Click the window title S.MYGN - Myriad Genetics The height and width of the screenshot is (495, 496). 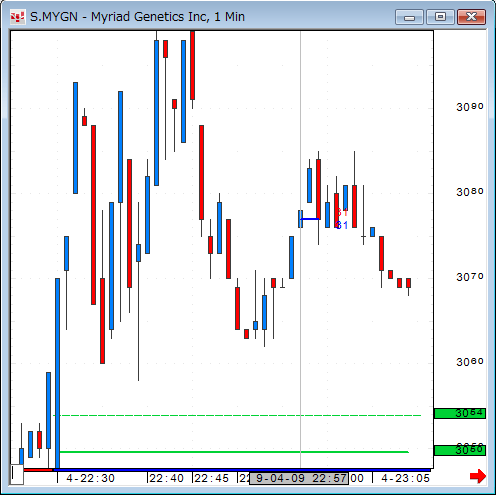(137, 17)
